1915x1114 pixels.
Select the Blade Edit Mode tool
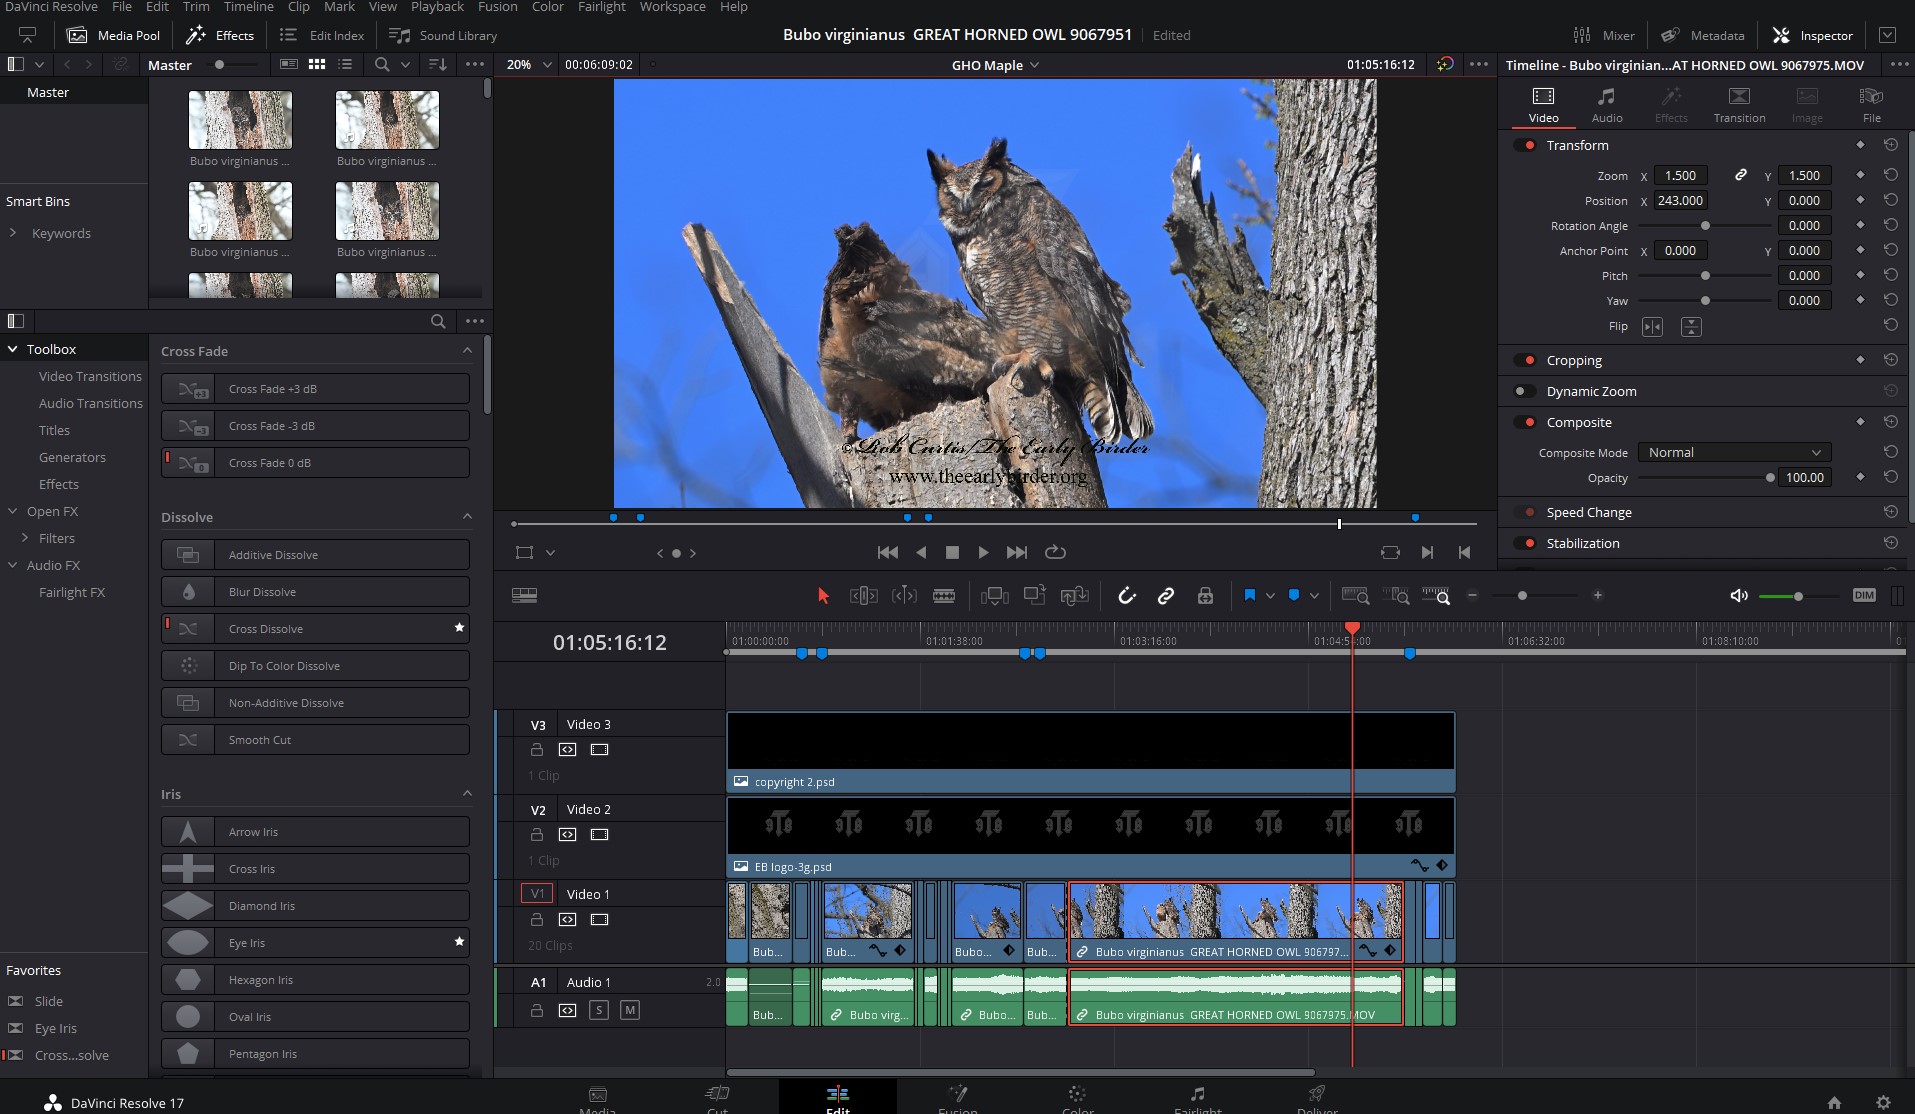944,596
